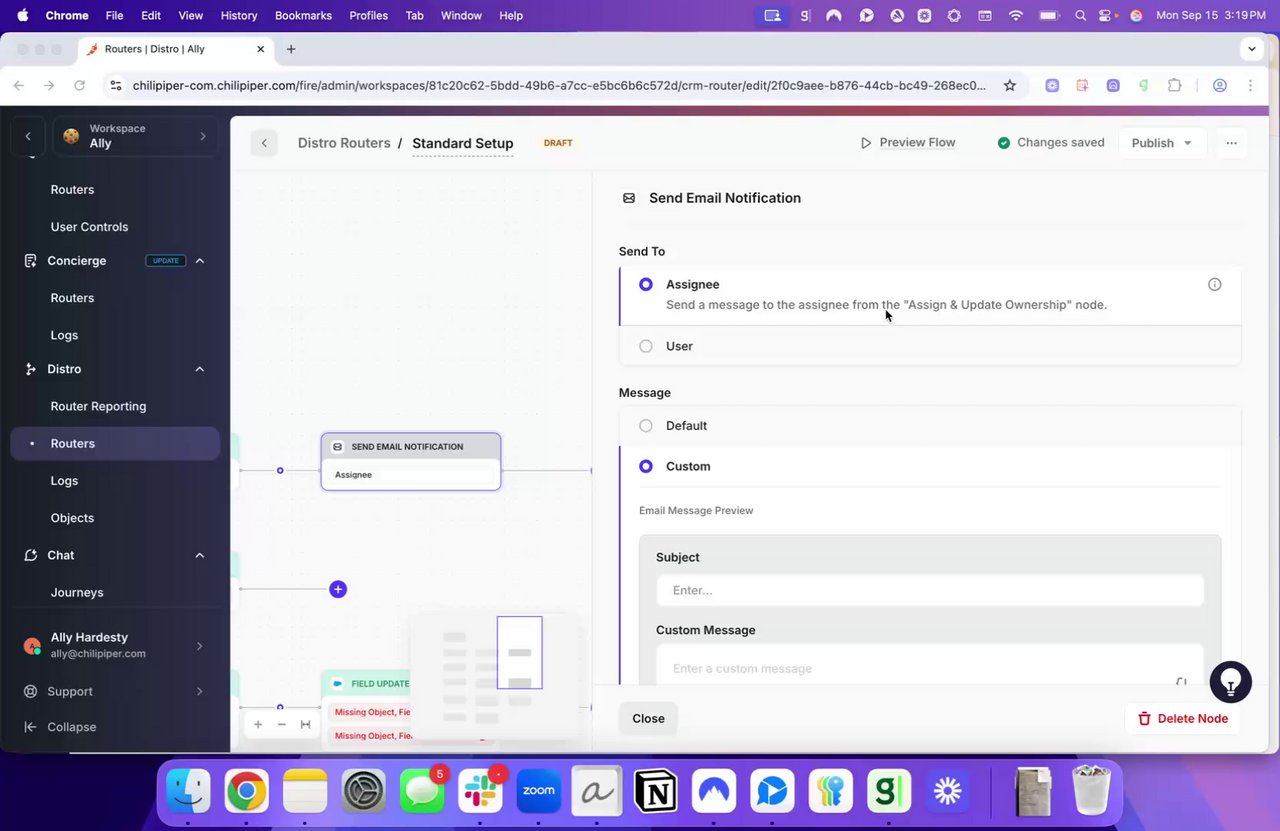The height and width of the screenshot is (831, 1280).
Task: Open Chrome three-dot menu
Action: (1251, 86)
